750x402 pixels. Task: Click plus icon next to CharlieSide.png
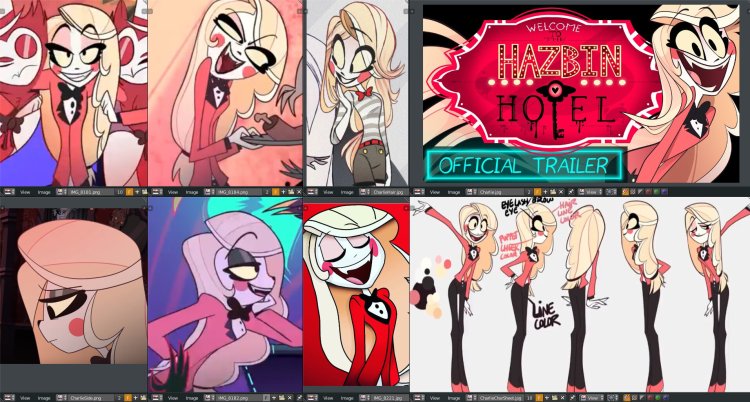tap(136, 397)
